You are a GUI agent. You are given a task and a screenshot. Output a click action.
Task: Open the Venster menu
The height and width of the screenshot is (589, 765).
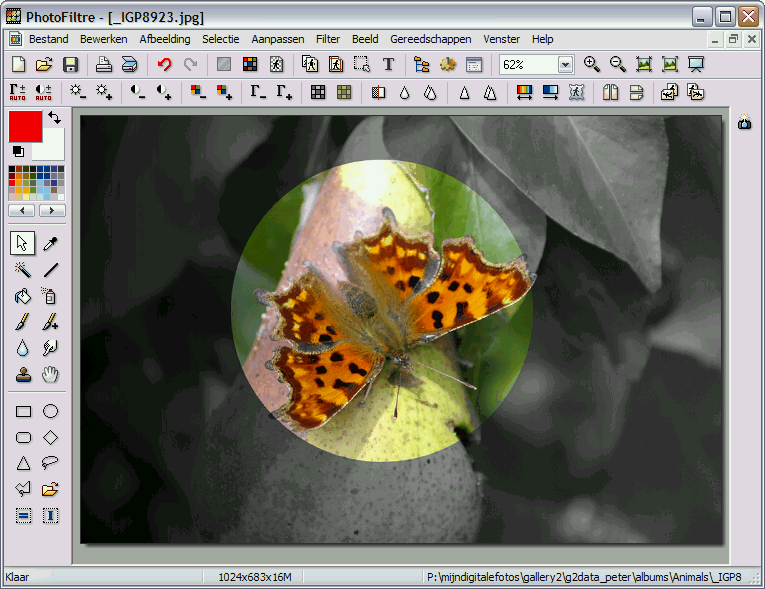502,39
